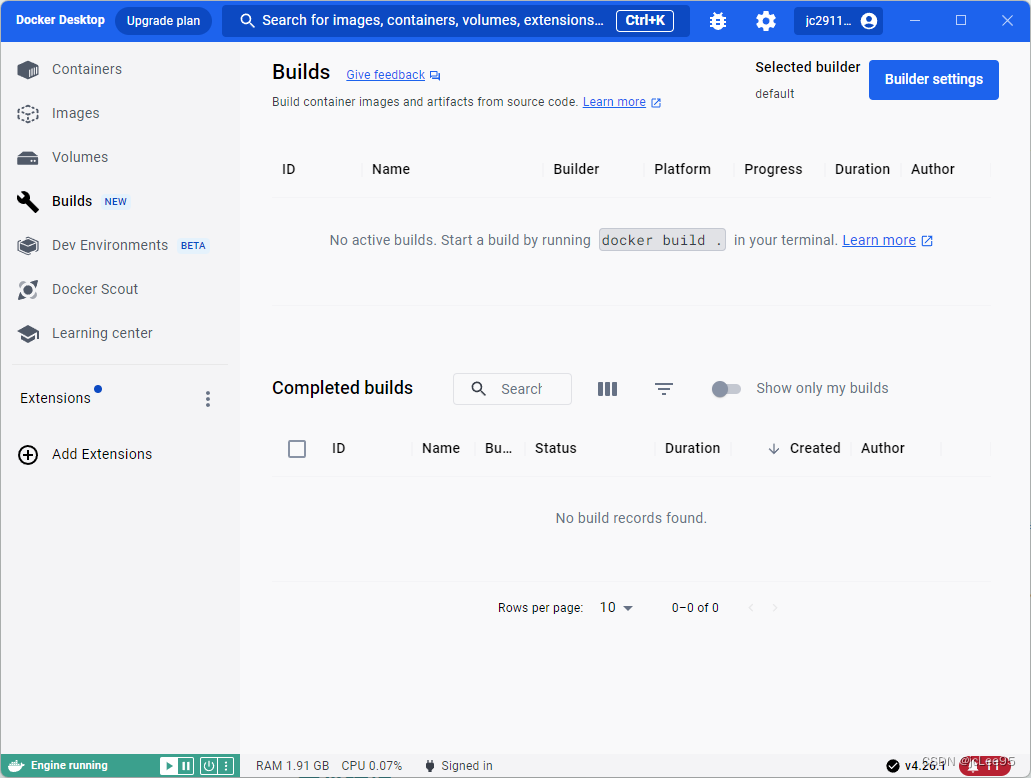Select the Builds wrench icon
Screen dimensions: 1031x778
pyautogui.click(x=28, y=201)
